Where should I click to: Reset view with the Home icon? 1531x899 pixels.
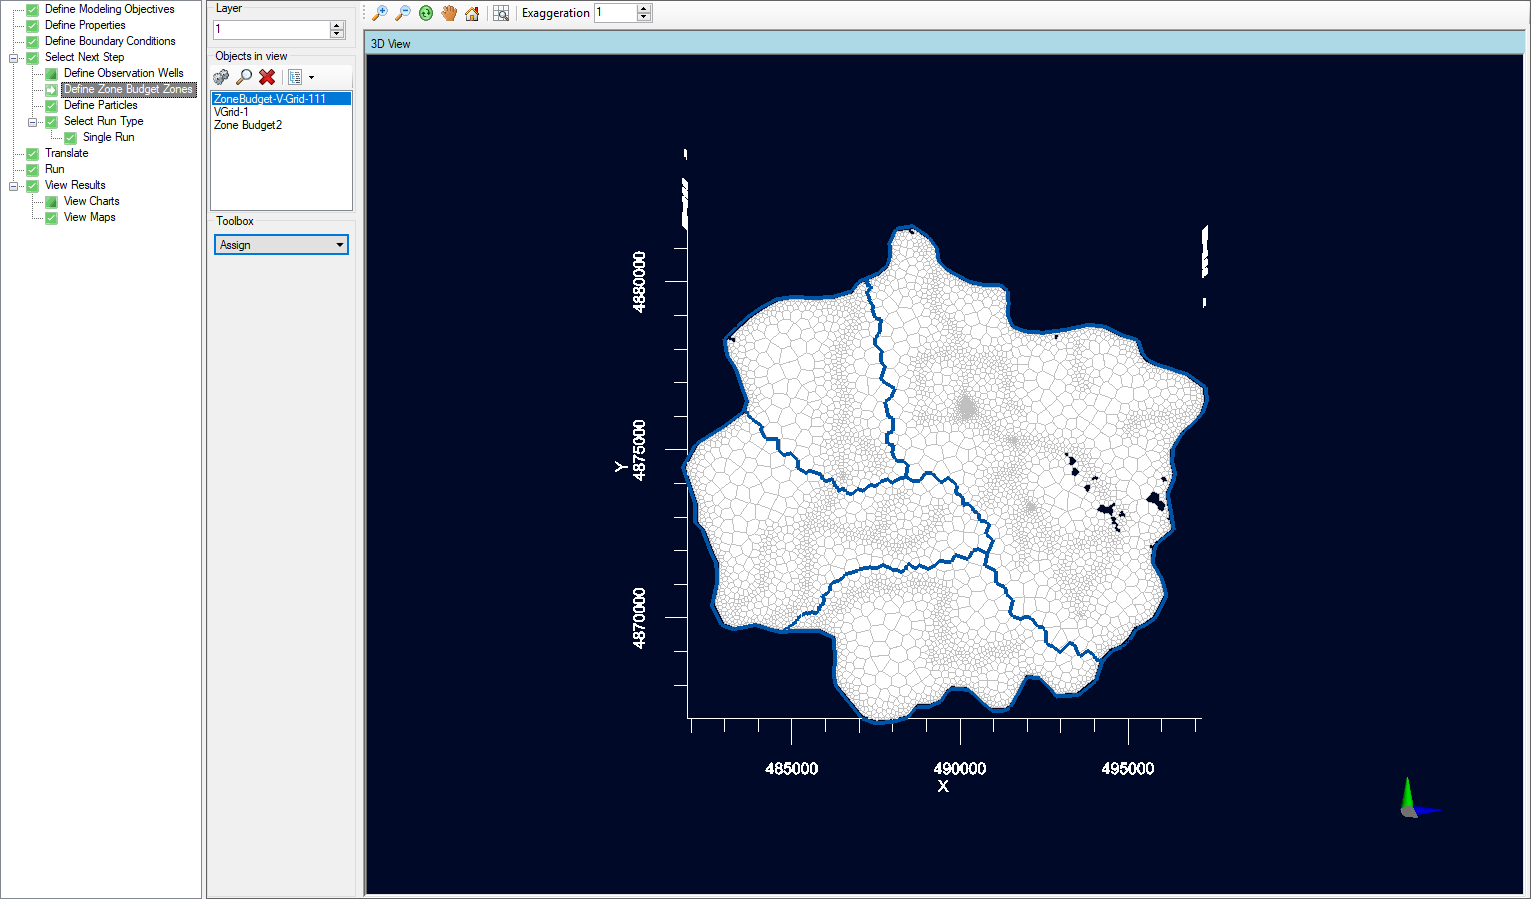(x=472, y=13)
